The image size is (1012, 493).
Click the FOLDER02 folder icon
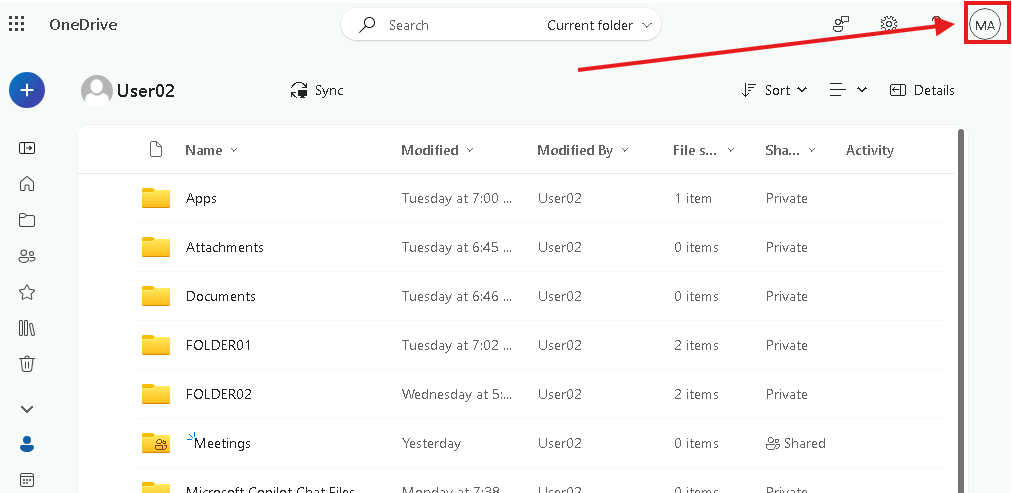click(x=156, y=394)
